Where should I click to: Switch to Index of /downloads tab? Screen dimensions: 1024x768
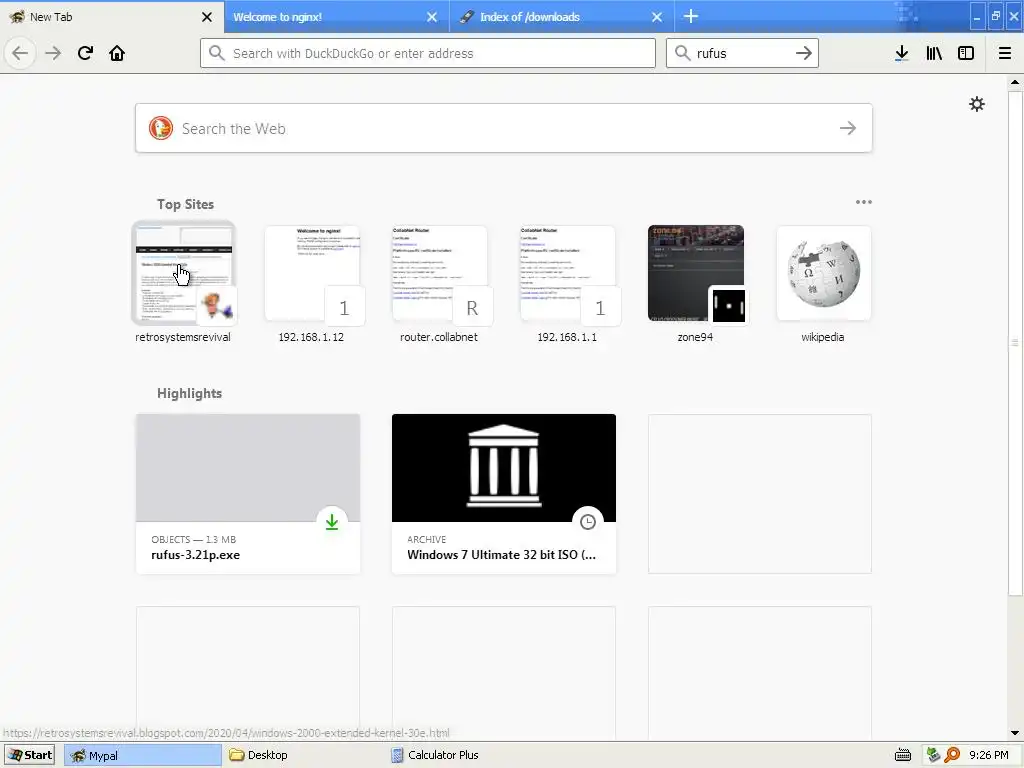pyautogui.click(x=562, y=17)
